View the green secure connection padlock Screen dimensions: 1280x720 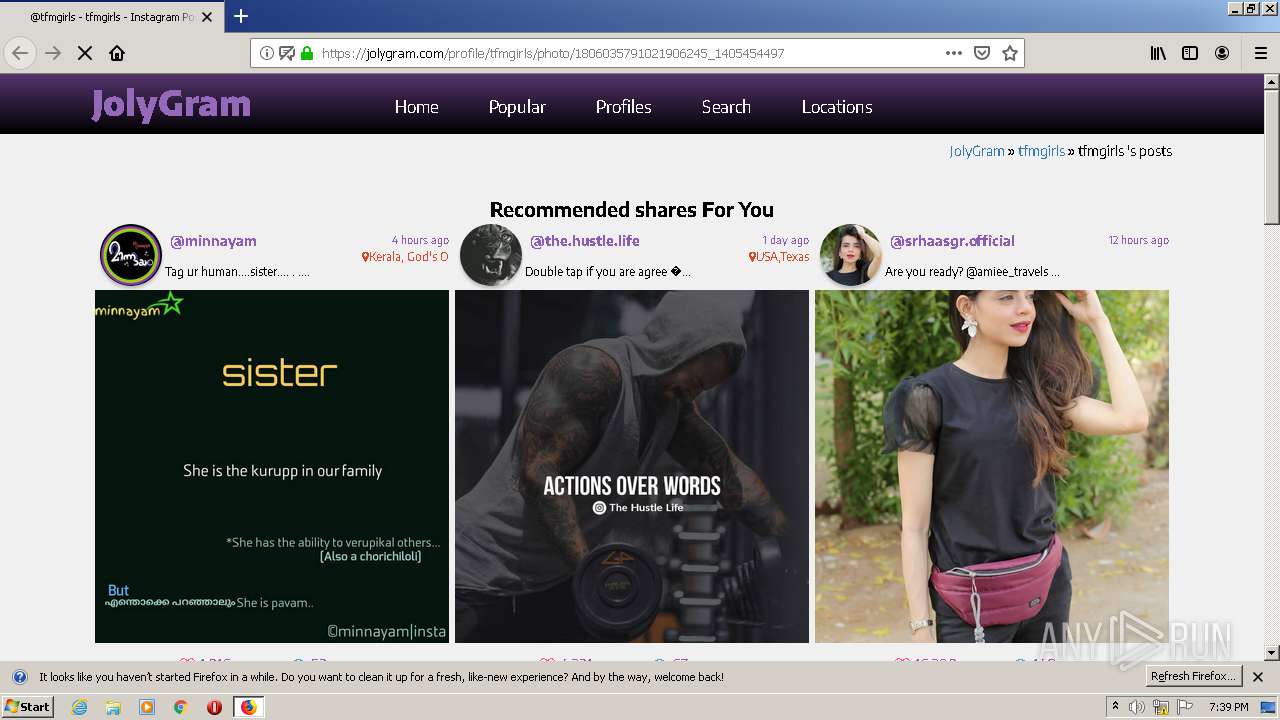(x=307, y=53)
